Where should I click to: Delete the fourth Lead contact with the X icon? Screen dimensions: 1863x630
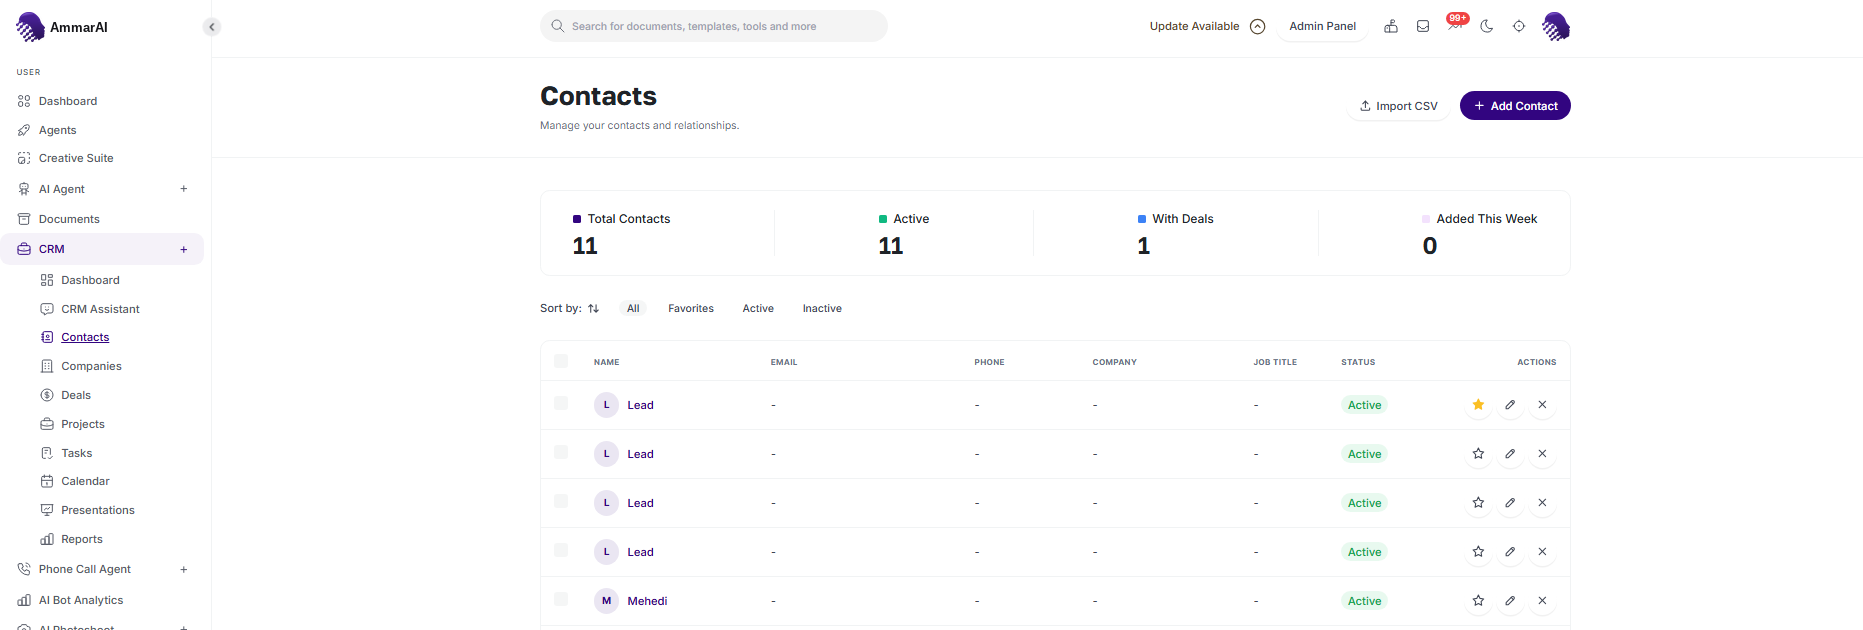point(1542,552)
